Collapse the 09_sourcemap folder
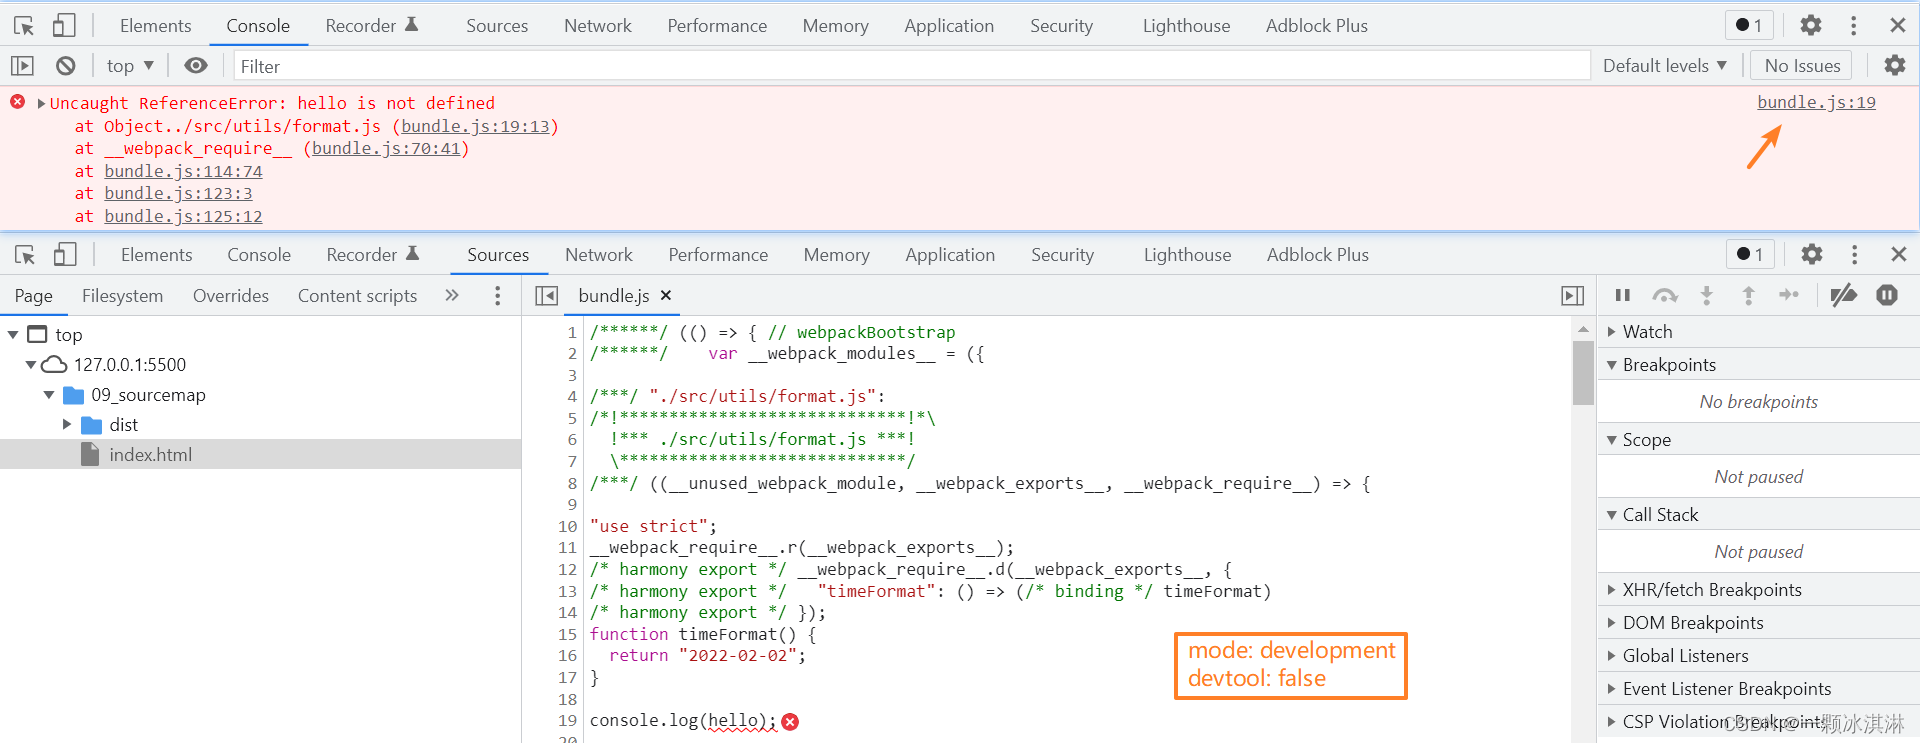 (x=49, y=395)
